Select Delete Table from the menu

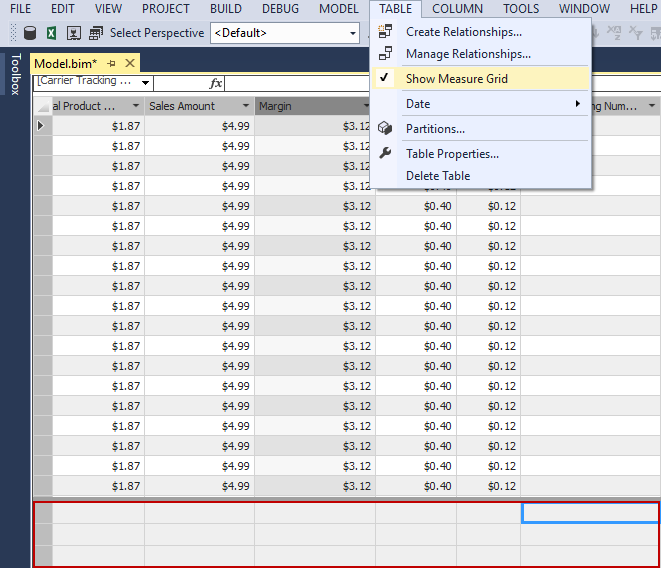(x=437, y=176)
